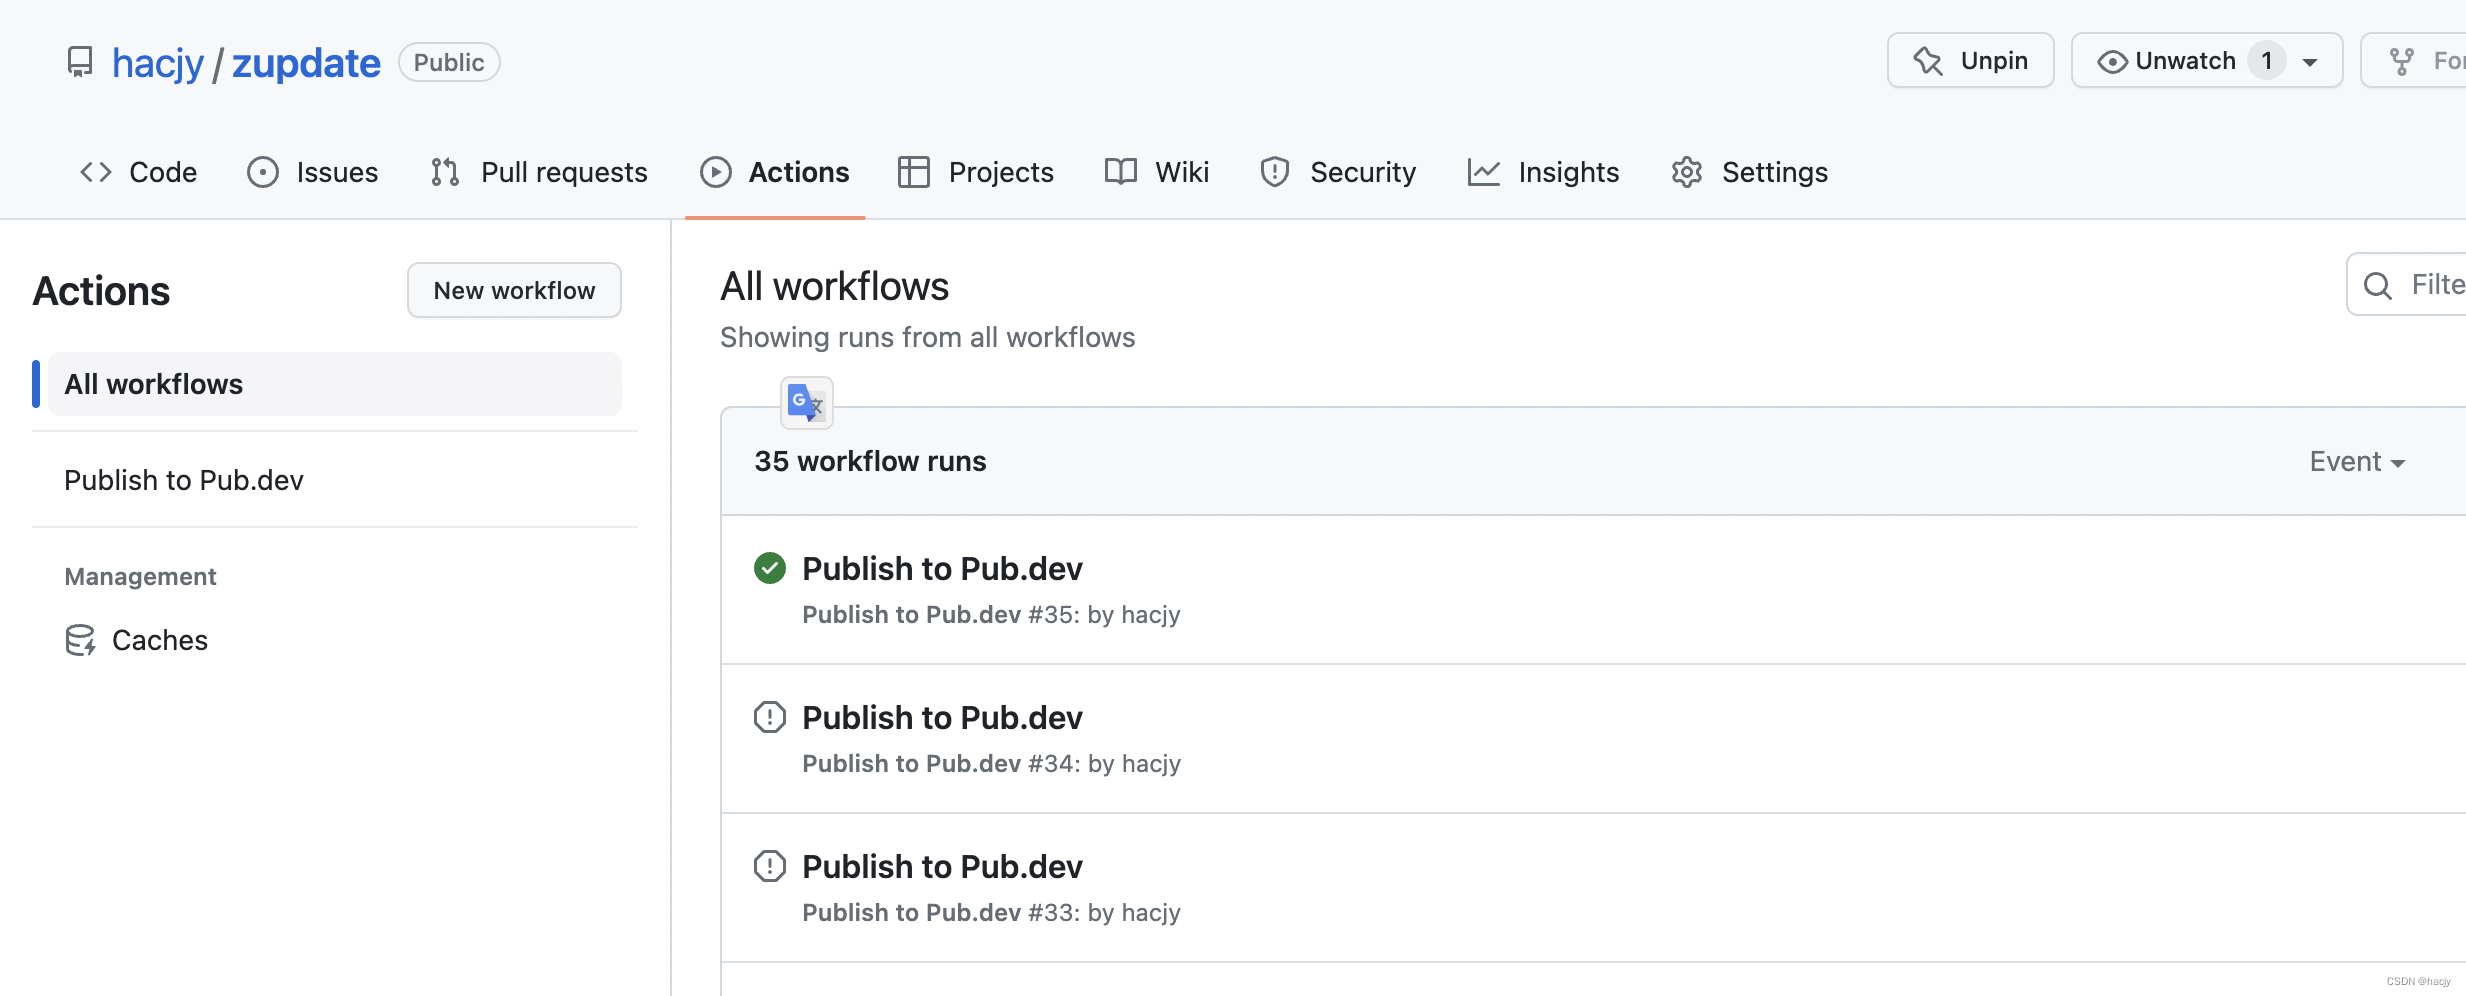Click the "All workflows" page heading
The width and height of the screenshot is (2466, 996).
click(x=834, y=286)
